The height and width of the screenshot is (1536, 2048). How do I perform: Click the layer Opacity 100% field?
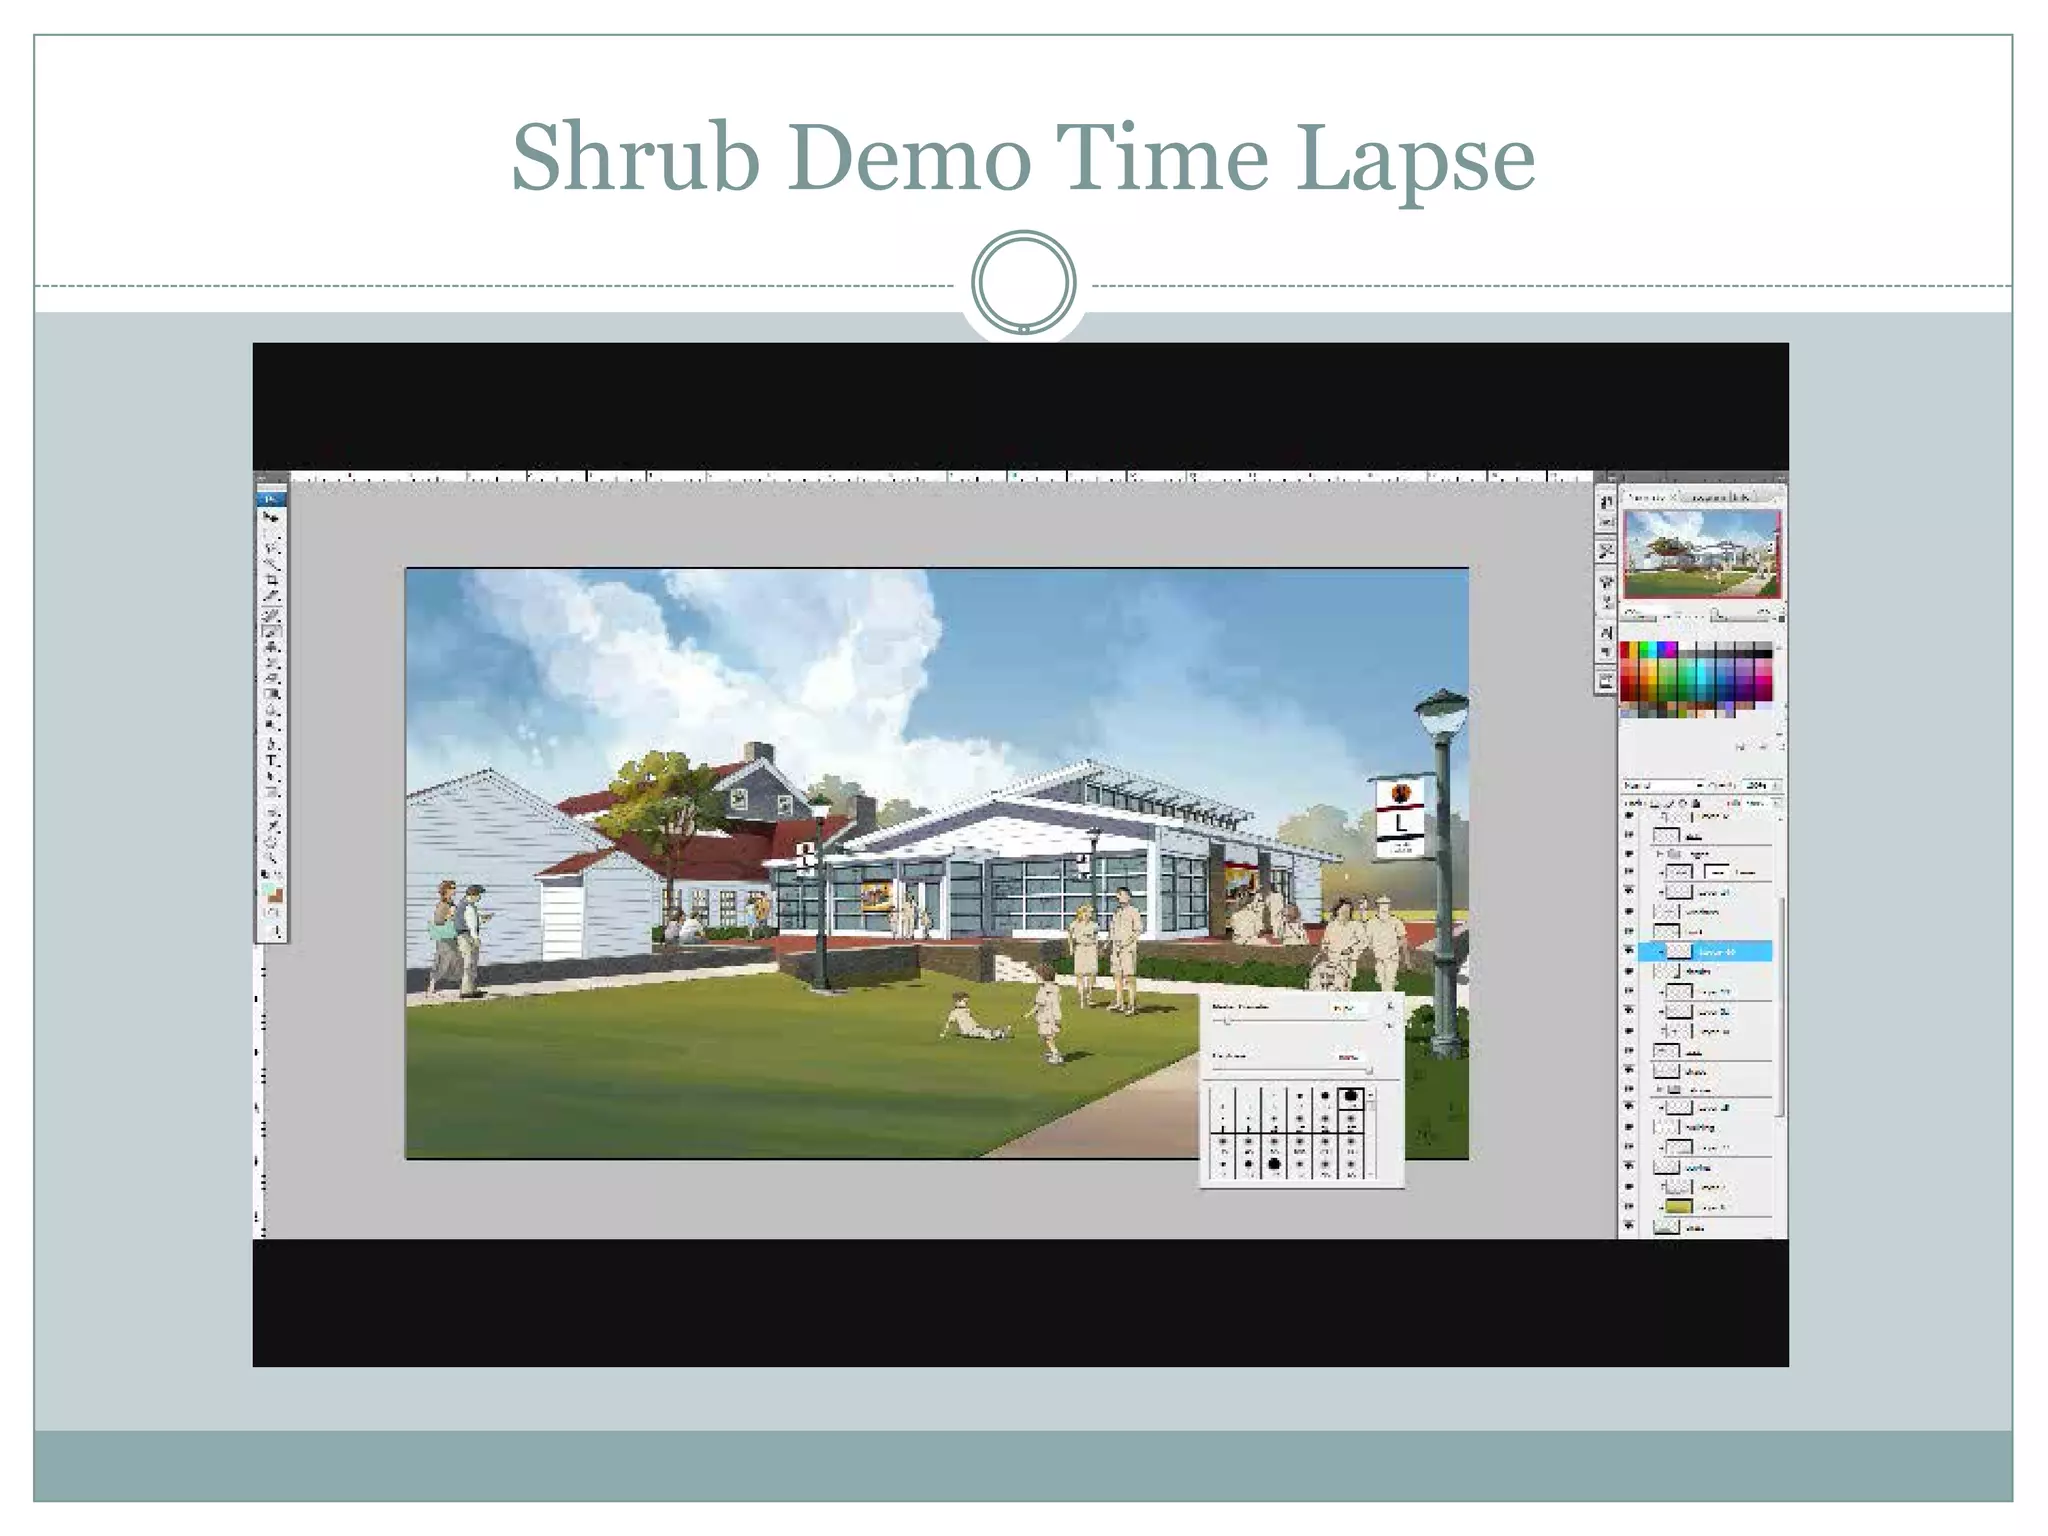click(x=1756, y=785)
